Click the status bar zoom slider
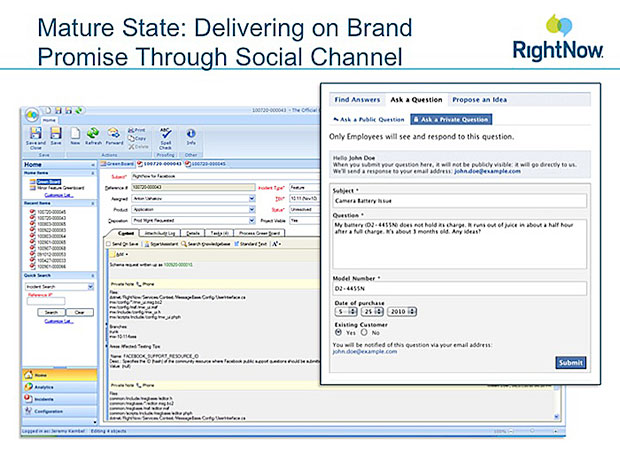Image resolution: width=620 pixels, height=465 pixels. 532,431
